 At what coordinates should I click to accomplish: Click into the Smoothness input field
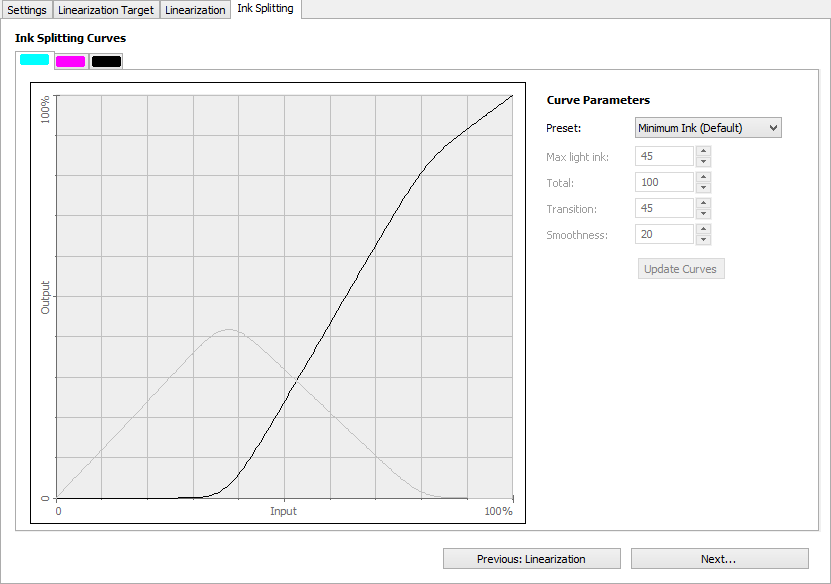(x=664, y=234)
